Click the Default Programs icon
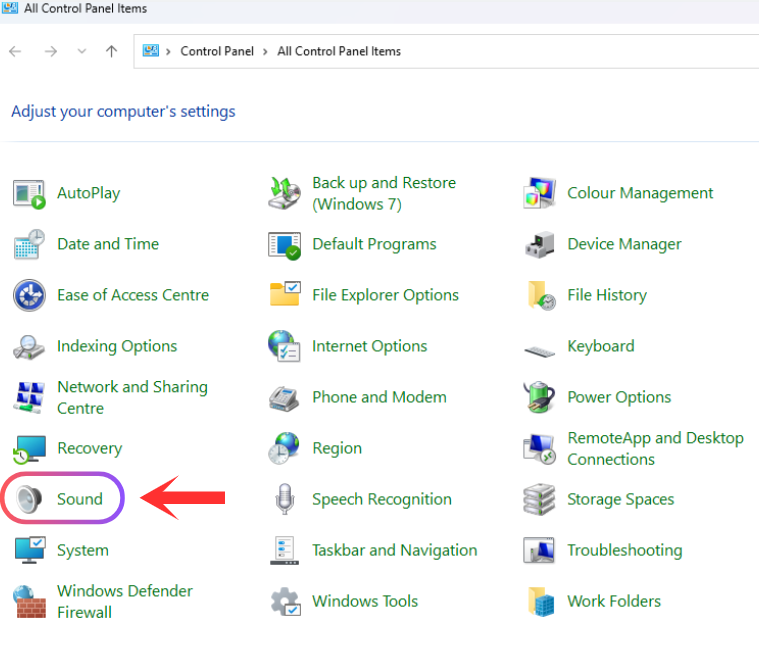This screenshot has width=759, height=656. tap(284, 245)
